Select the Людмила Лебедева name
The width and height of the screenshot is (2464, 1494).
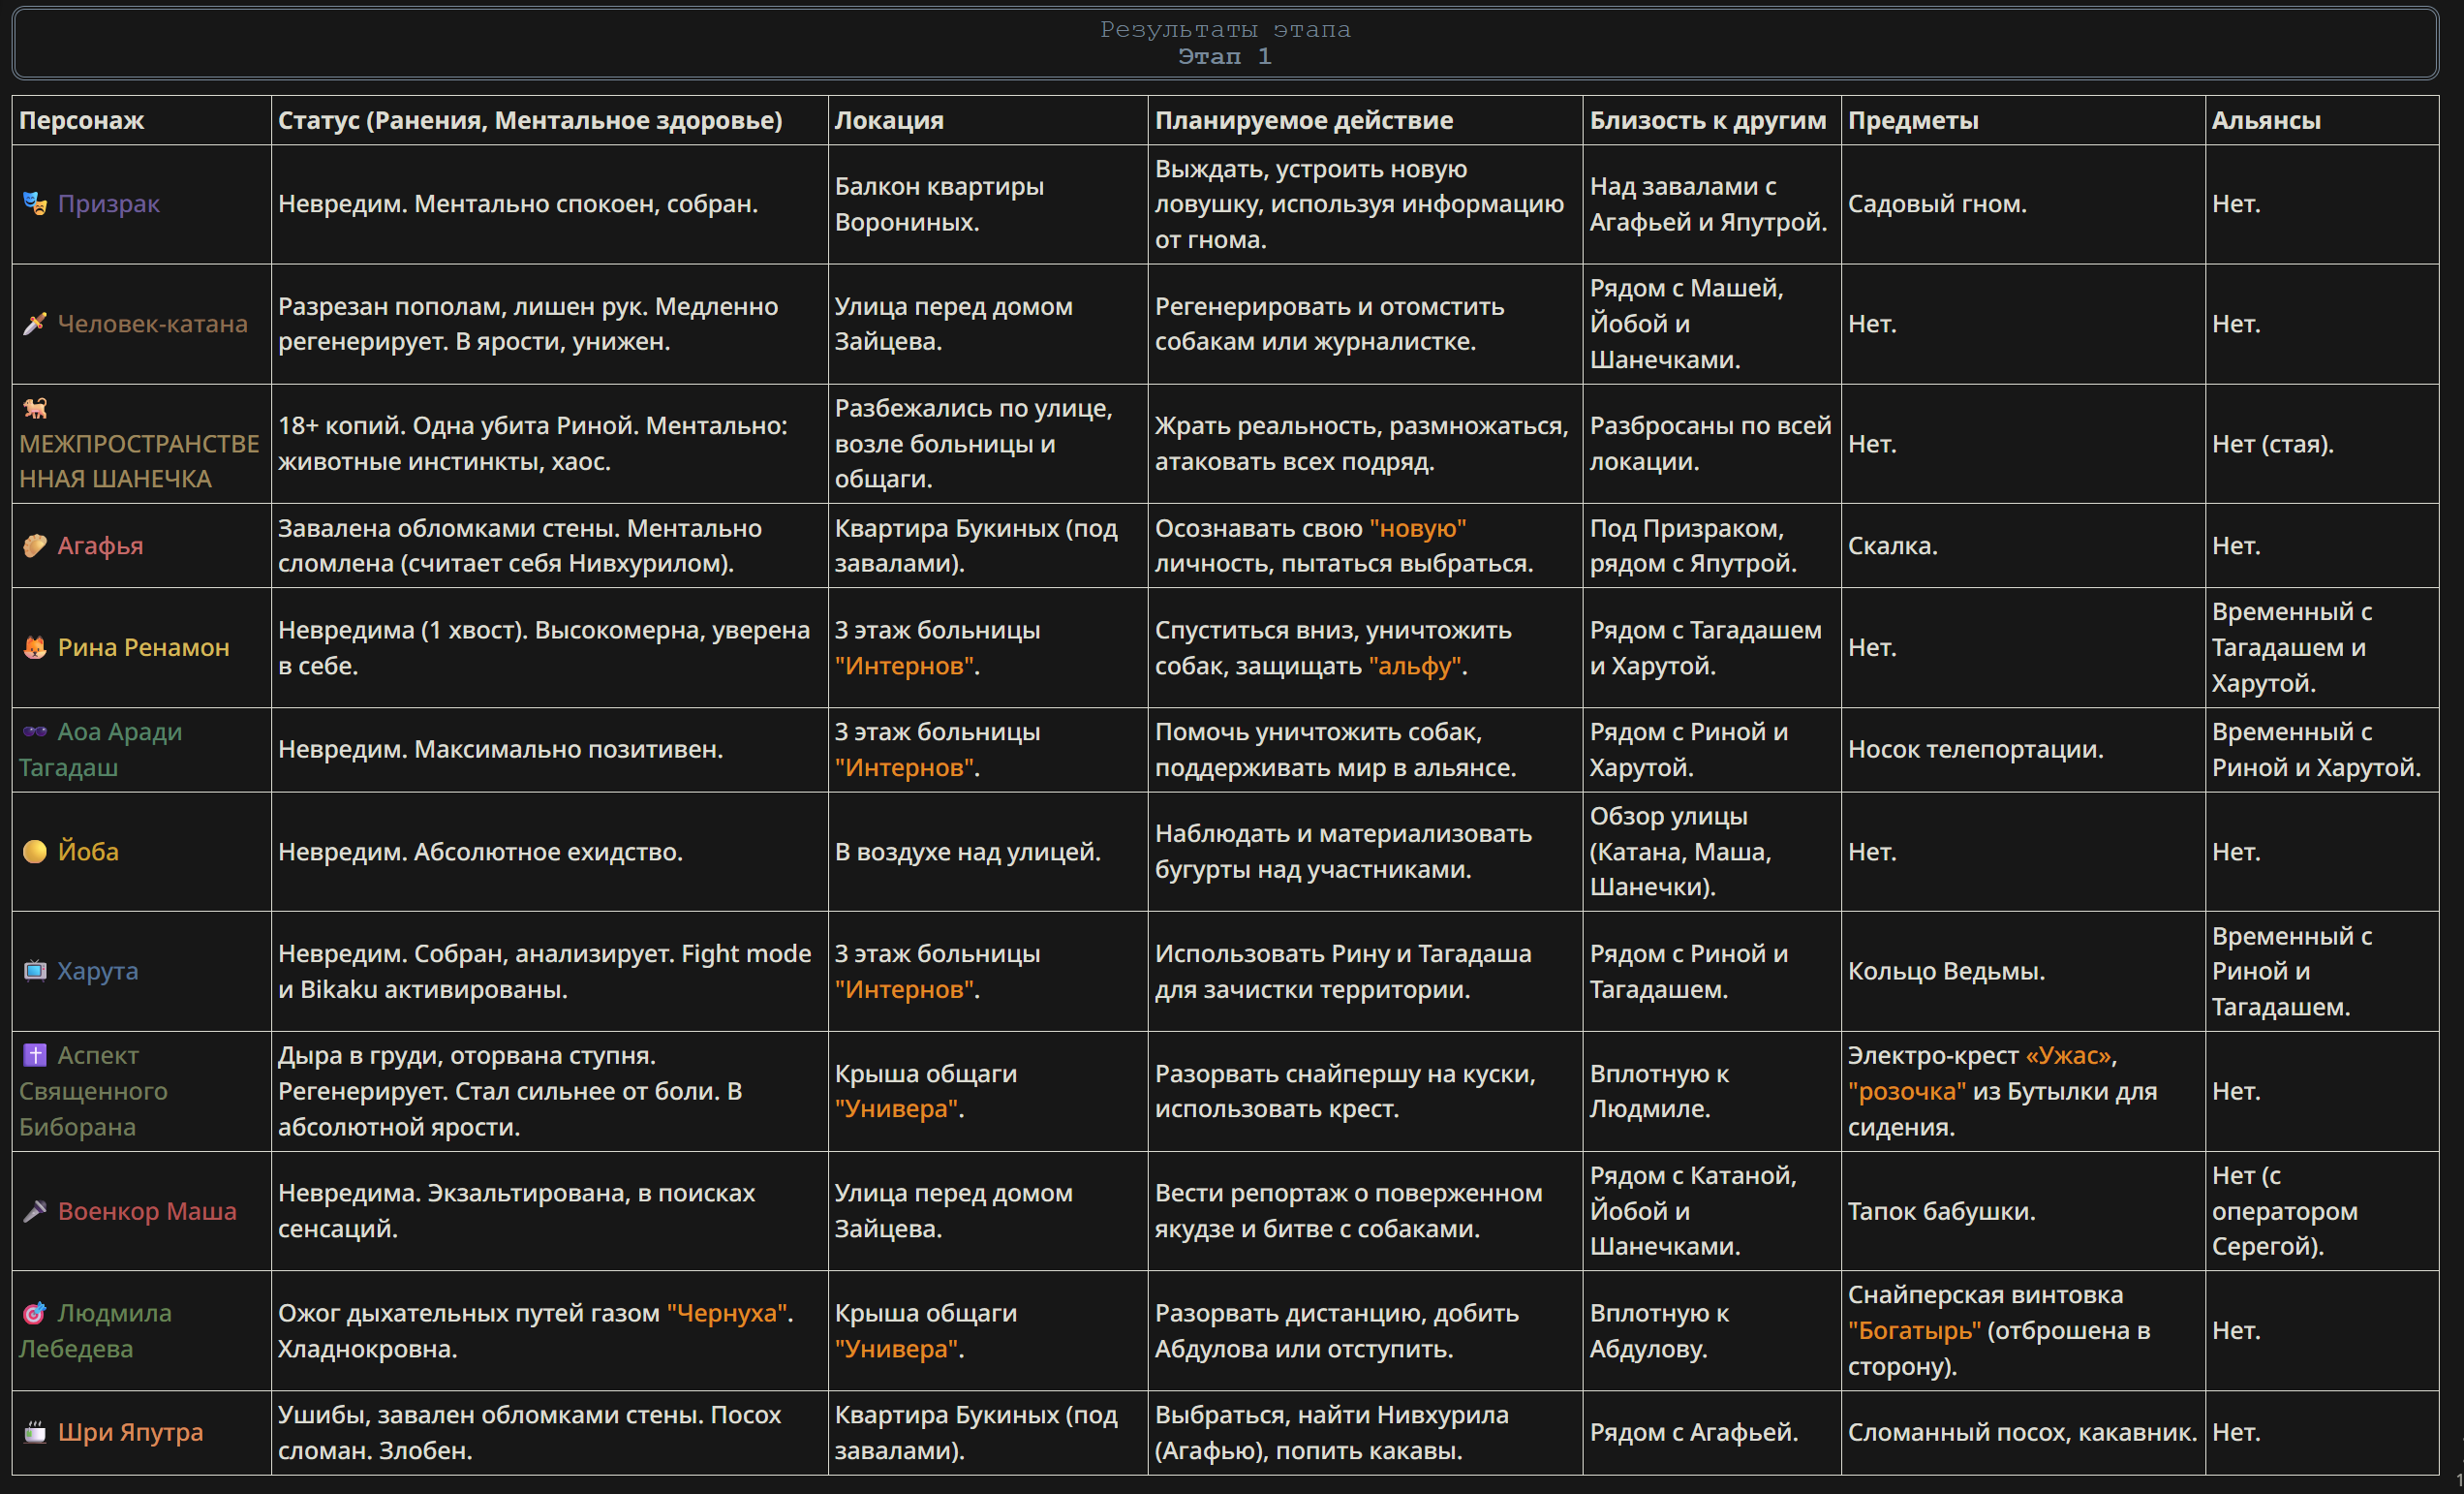(x=95, y=1331)
